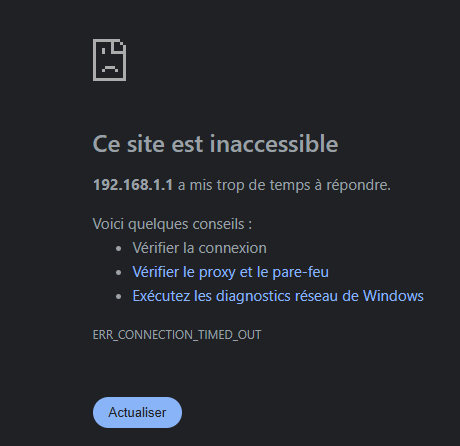This screenshot has width=460, height=446.
Task: Reload the page with the Actualiser button
Action: coord(137,412)
